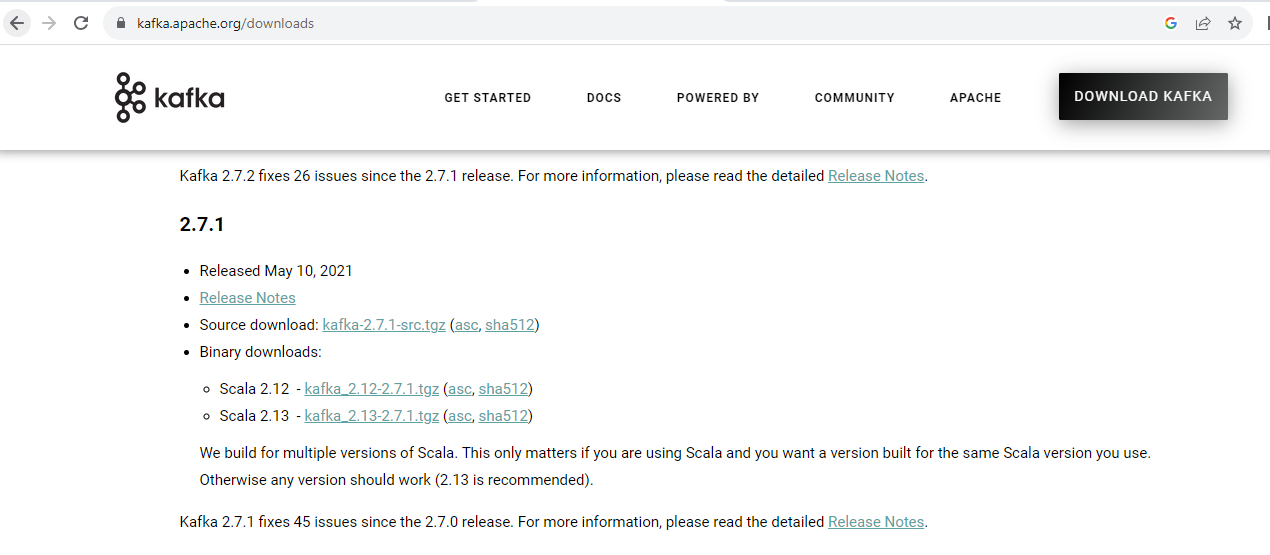Image resolution: width=1270 pixels, height=555 pixels.
Task: Click the 2.7.1 version heading
Action: (202, 224)
